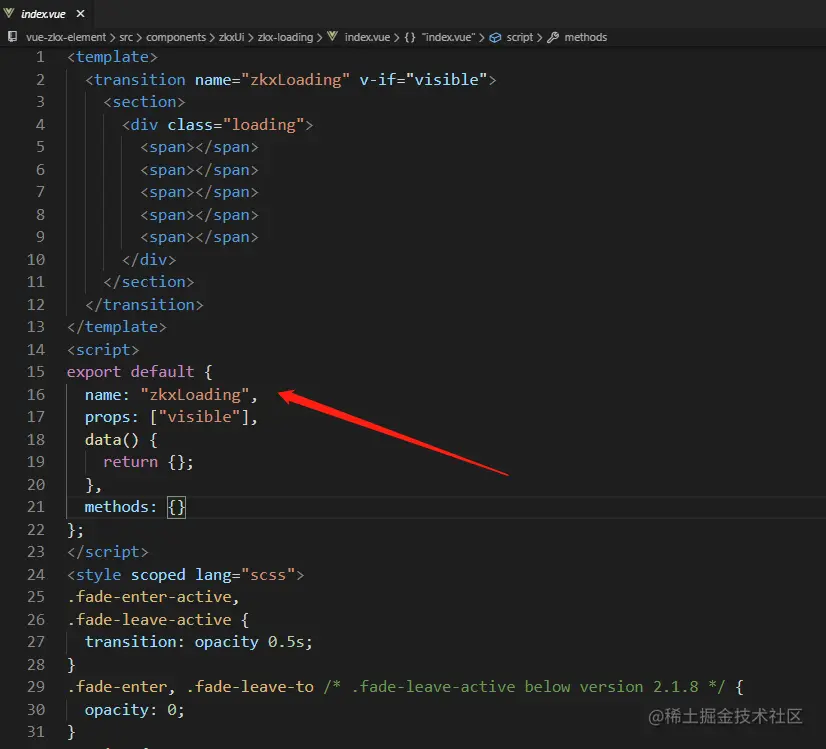Click the props property on line 17
The width and height of the screenshot is (826, 749).
(108, 417)
